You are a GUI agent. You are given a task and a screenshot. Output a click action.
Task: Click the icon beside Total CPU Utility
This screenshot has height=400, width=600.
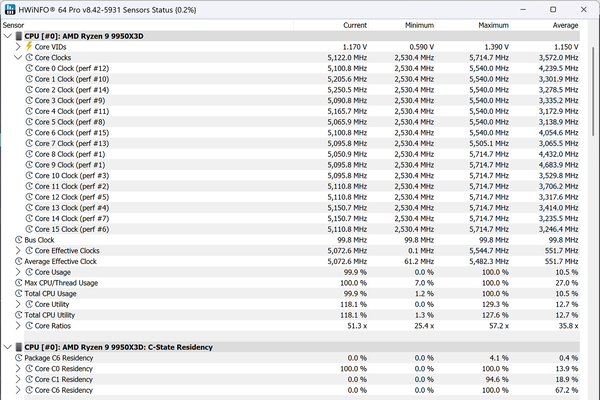[18, 315]
